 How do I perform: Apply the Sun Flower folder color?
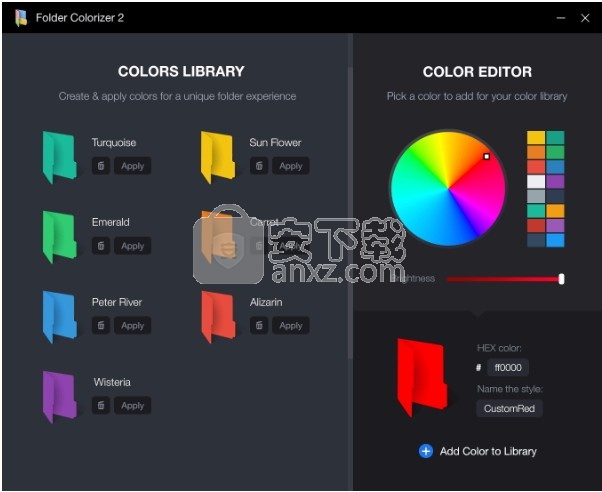[x=291, y=166]
